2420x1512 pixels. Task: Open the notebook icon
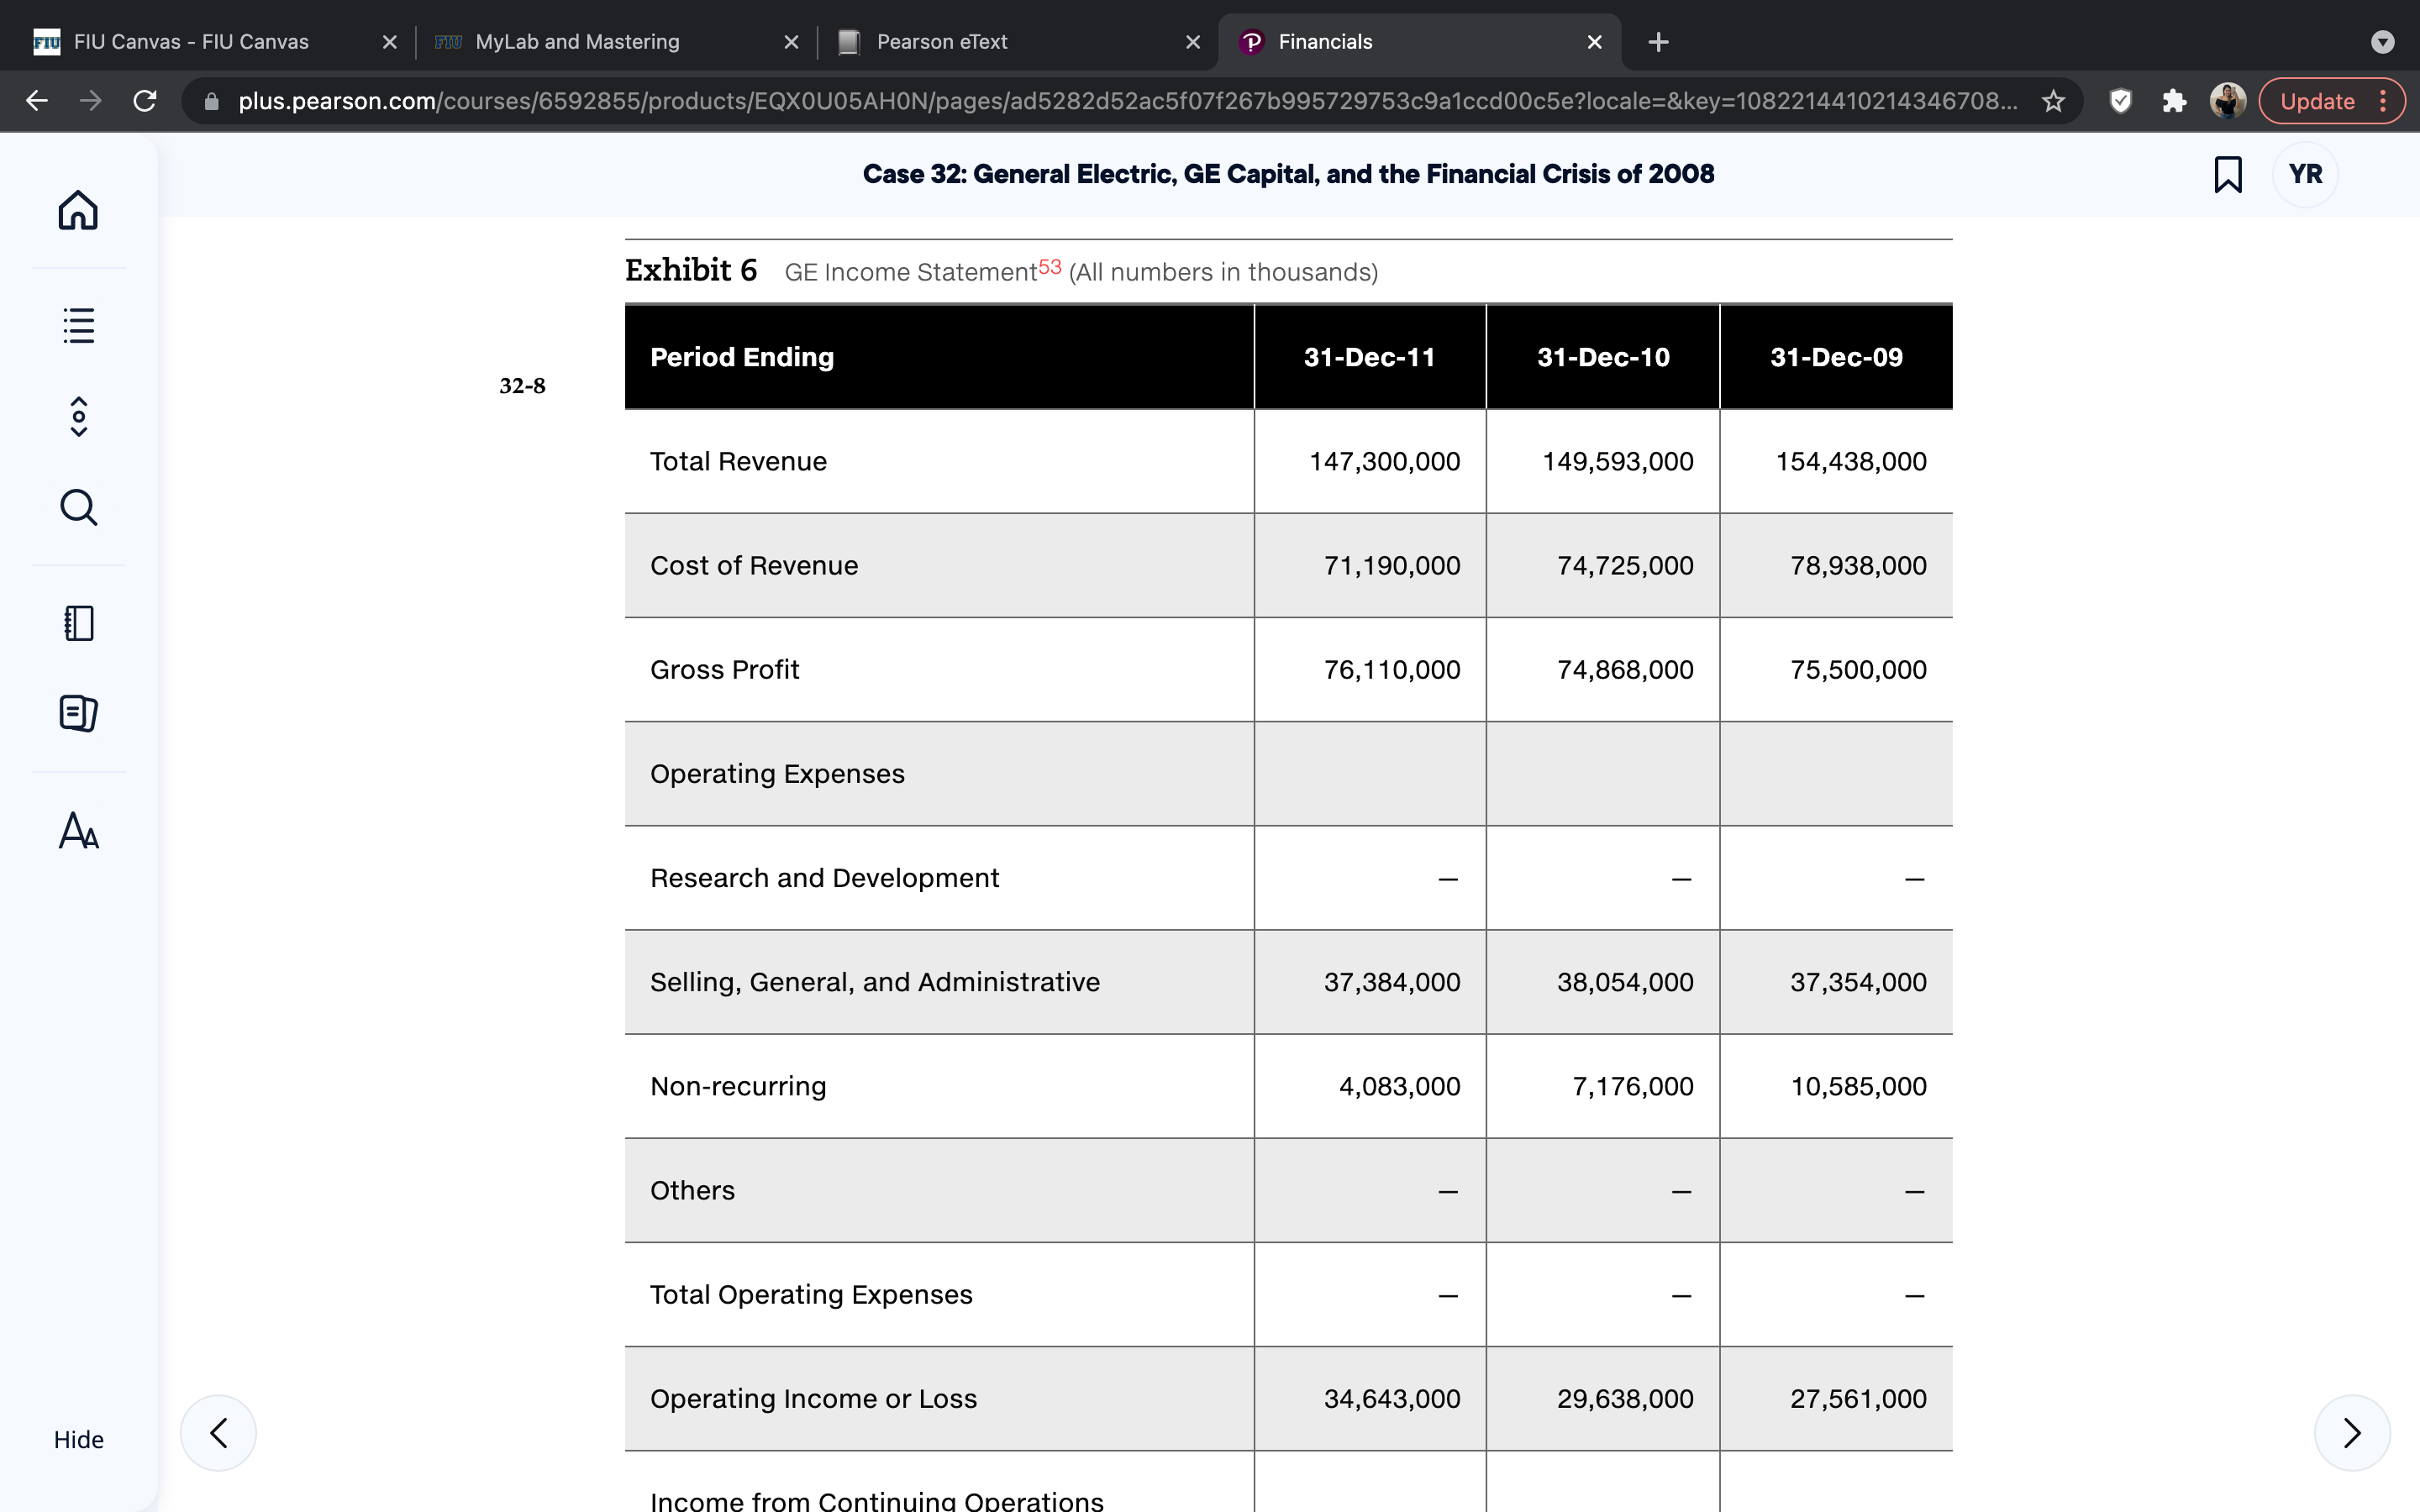tap(78, 623)
